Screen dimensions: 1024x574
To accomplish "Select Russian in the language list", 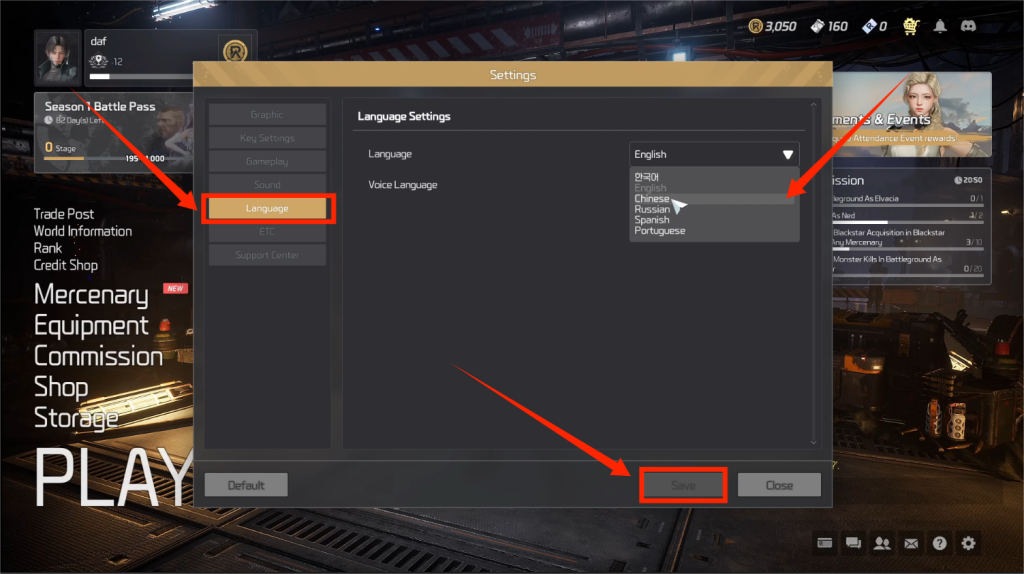I will point(652,209).
